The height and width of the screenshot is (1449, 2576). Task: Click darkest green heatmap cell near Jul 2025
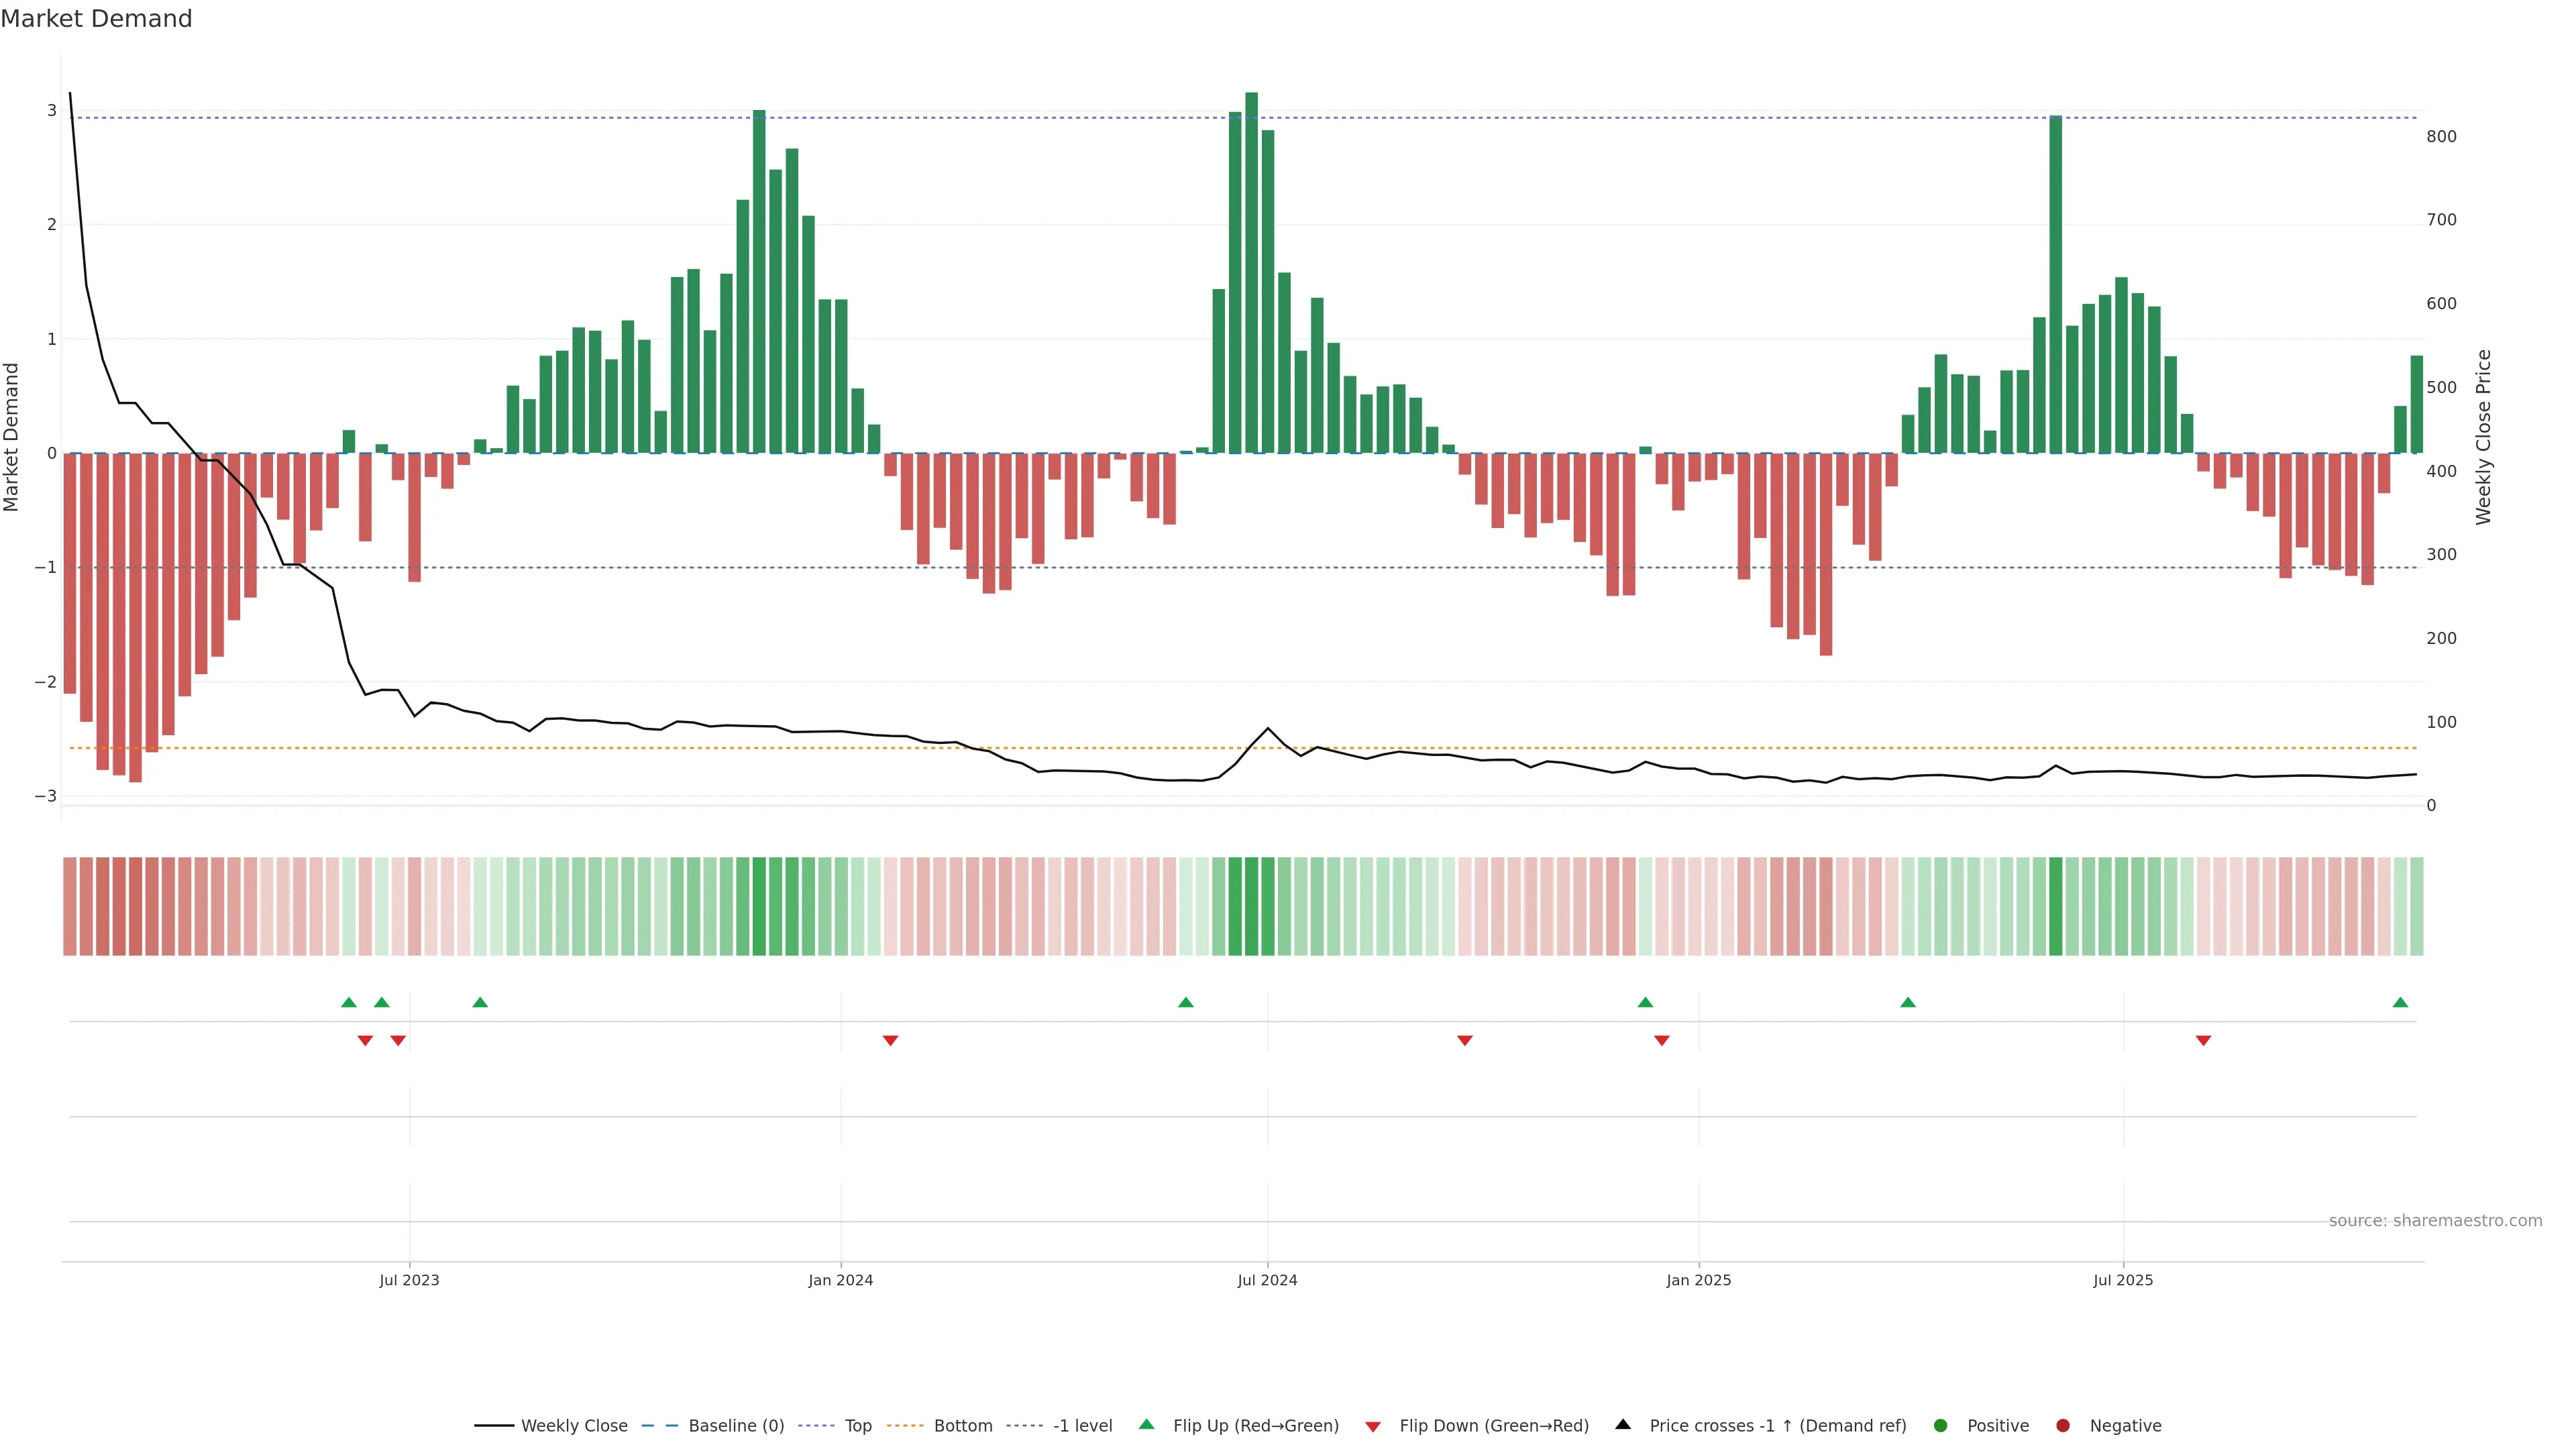click(x=2055, y=906)
